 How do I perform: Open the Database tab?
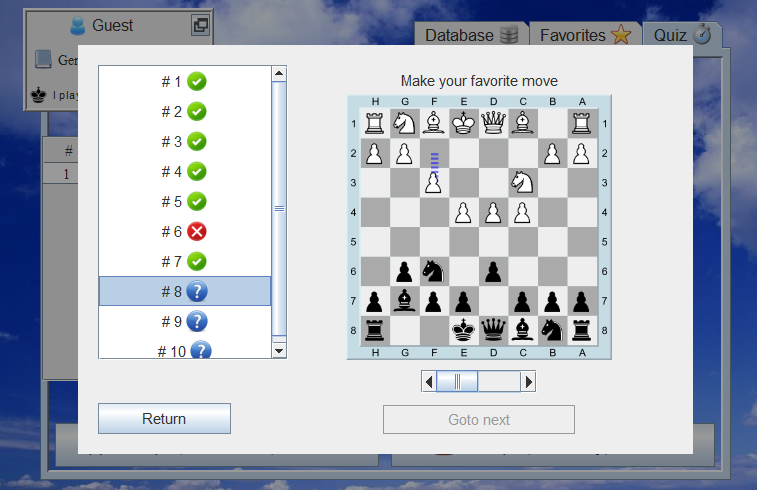[x=471, y=35]
